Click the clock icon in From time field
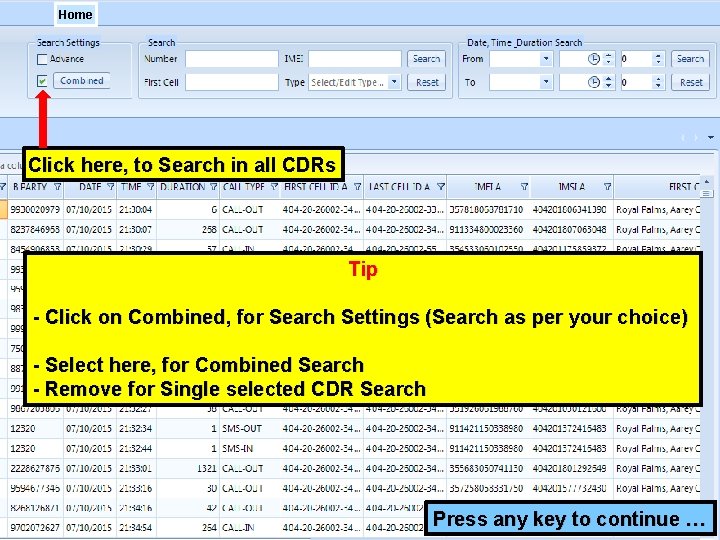The width and height of the screenshot is (720, 540). point(594,59)
